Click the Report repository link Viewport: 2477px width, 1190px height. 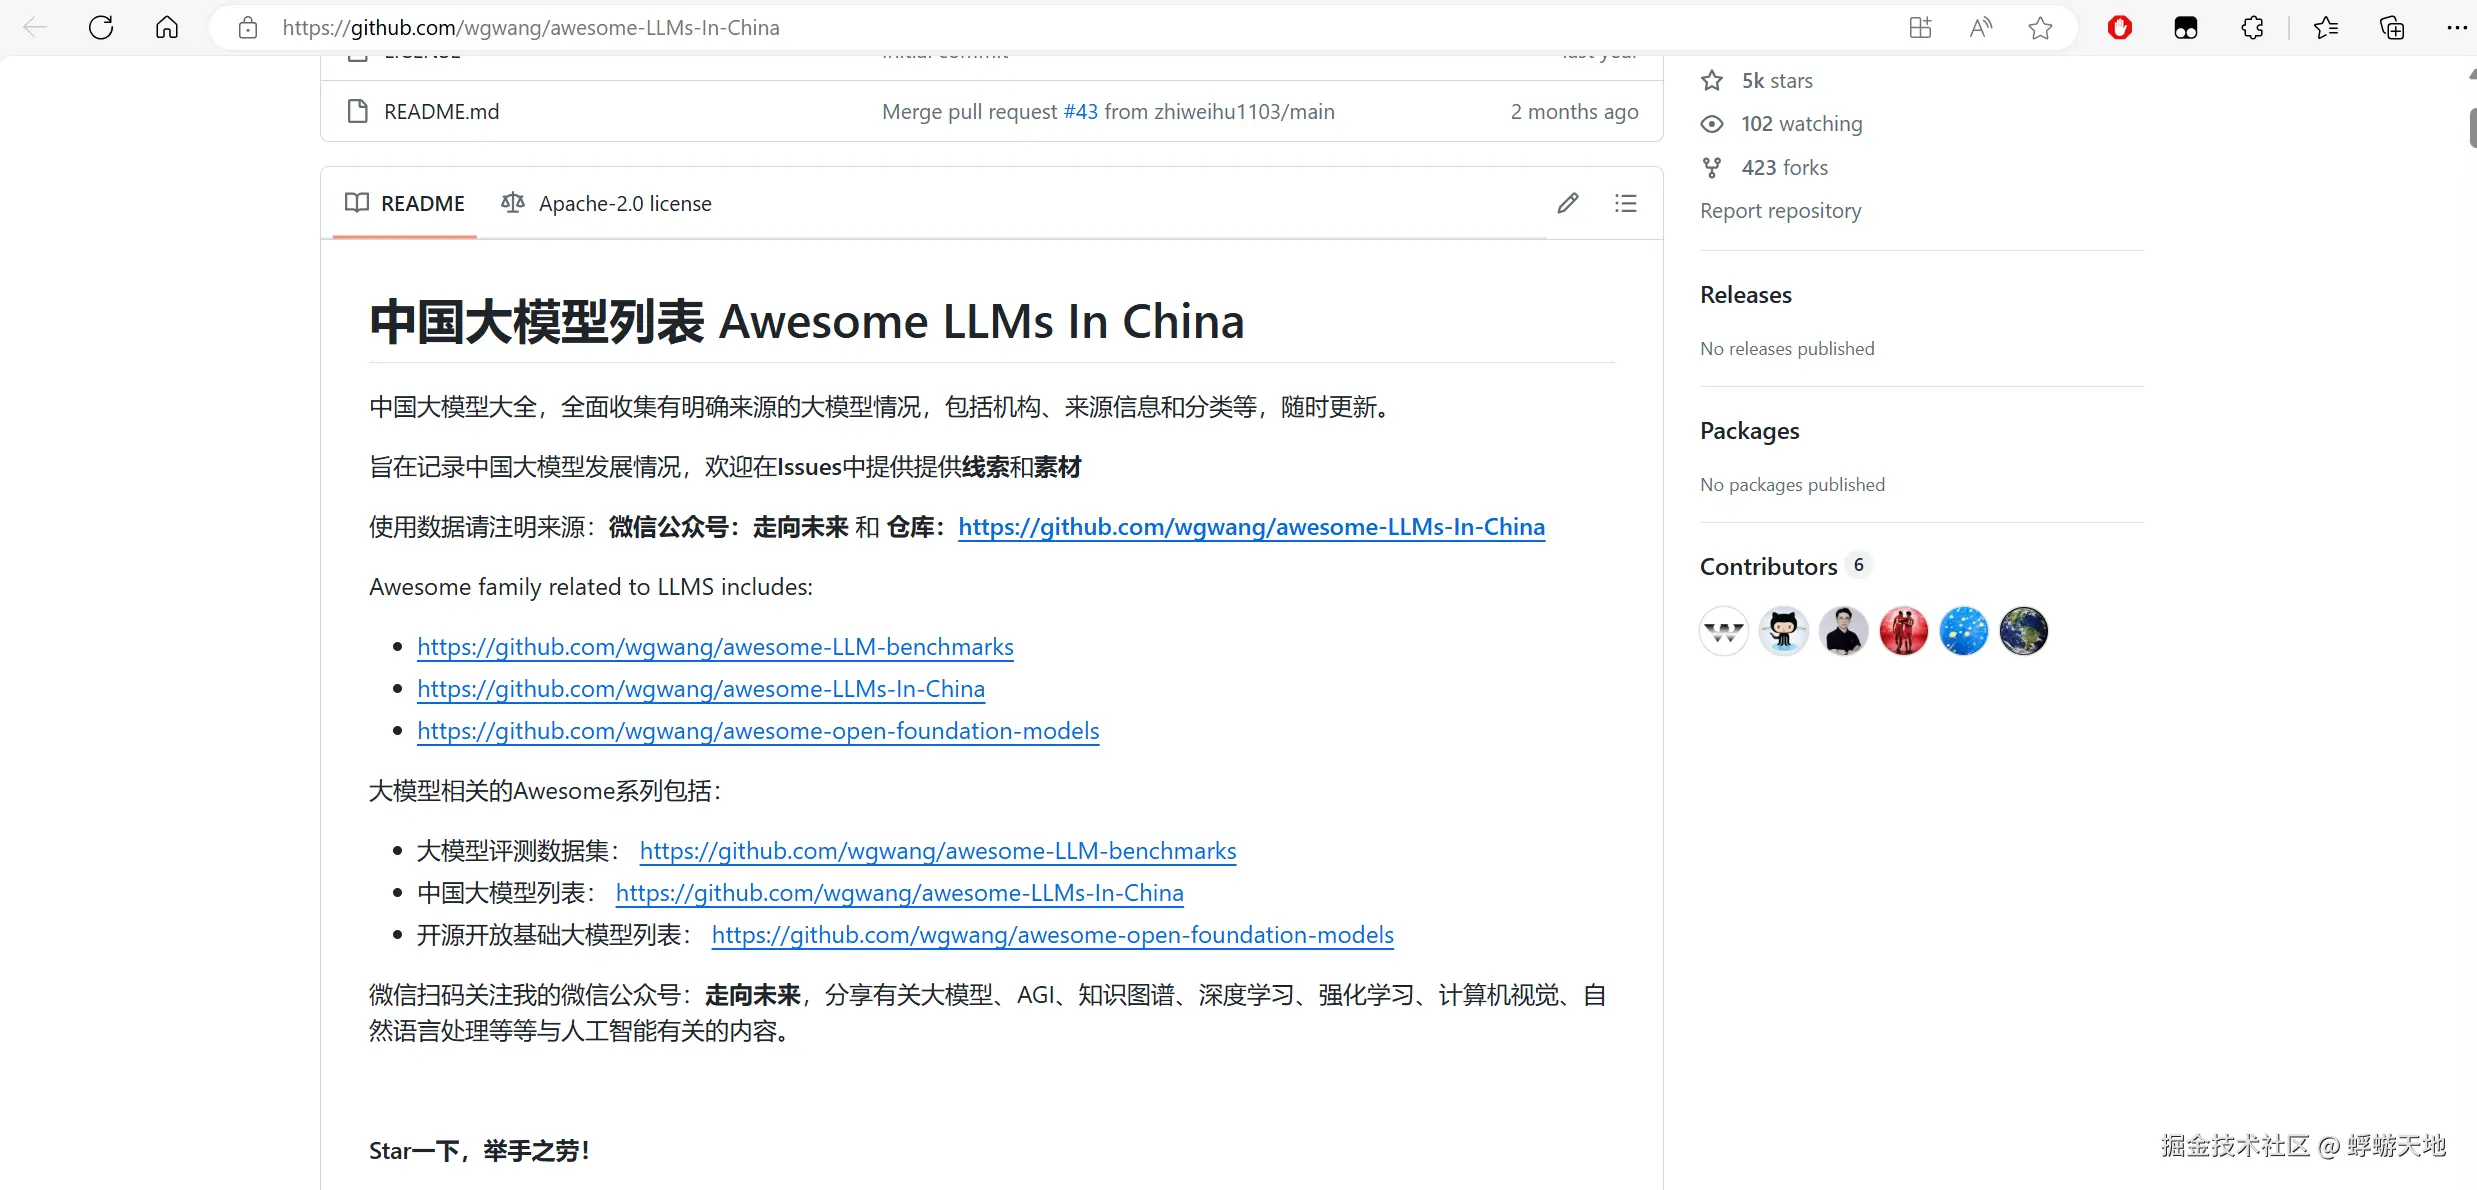pos(1780,211)
